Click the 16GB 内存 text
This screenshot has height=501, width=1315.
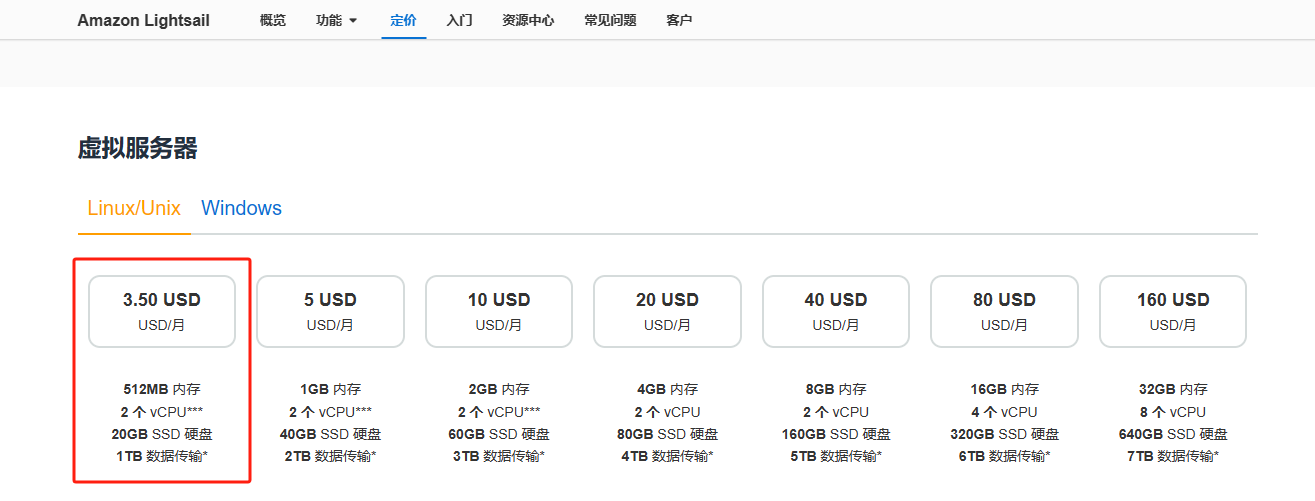pyautogui.click(x=1004, y=389)
